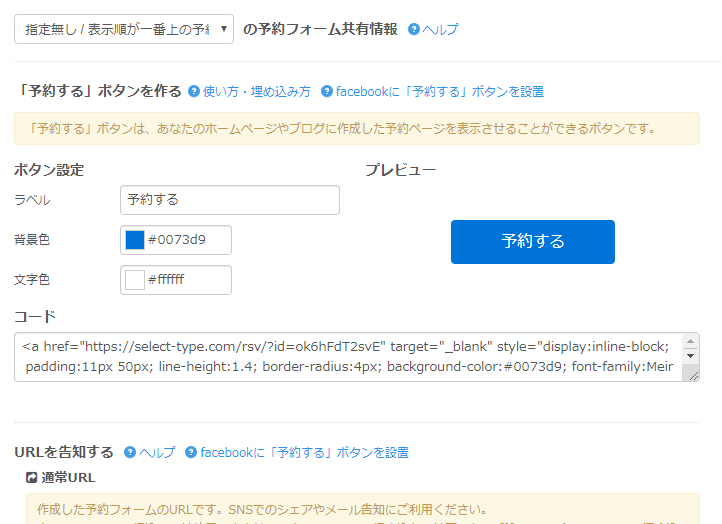Click the code box scrollbar down arrow

(x=690, y=357)
